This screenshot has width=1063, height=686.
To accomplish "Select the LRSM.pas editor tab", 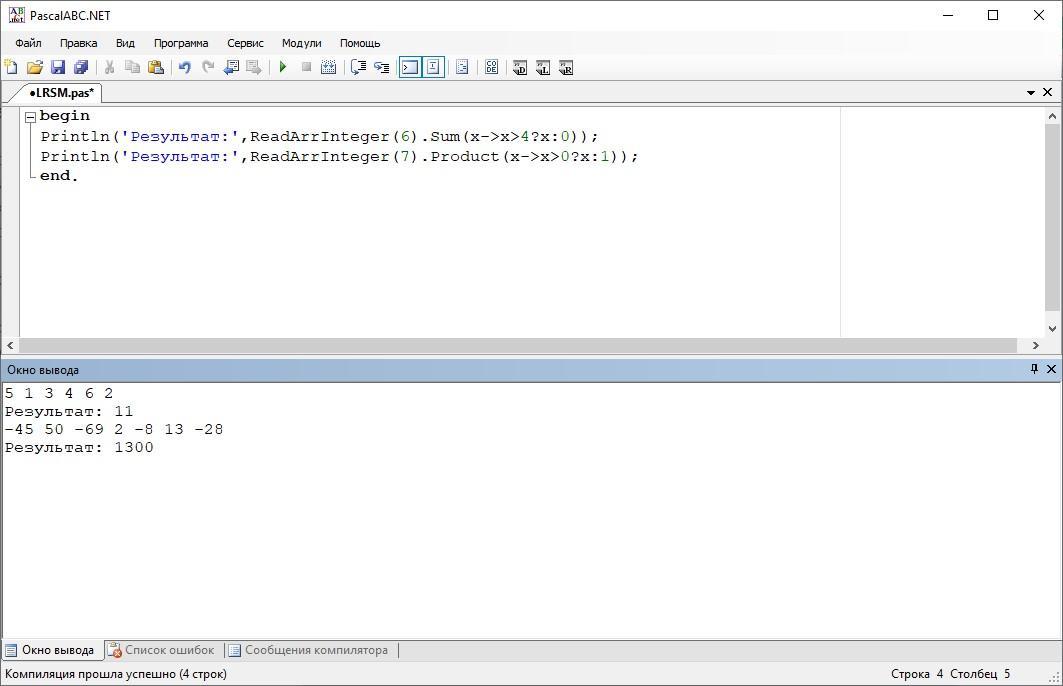I will point(61,92).
